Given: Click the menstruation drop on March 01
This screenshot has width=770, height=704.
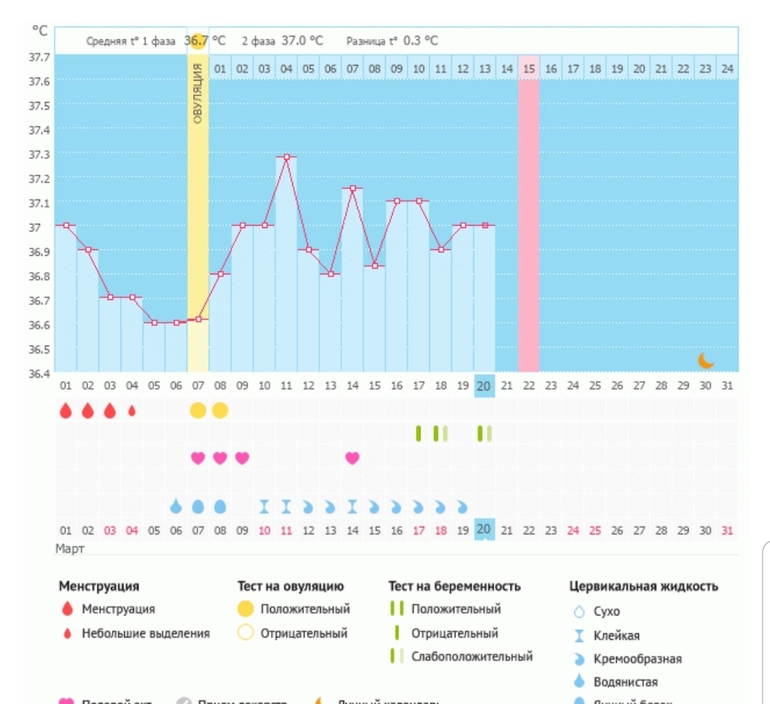Looking at the screenshot, I should pyautogui.click(x=66, y=410).
